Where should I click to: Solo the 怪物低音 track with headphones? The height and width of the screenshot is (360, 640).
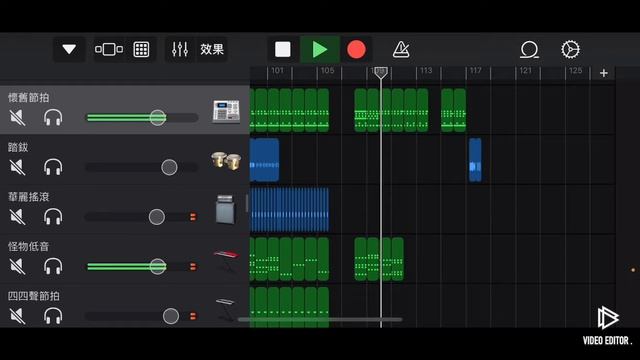point(53,266)
